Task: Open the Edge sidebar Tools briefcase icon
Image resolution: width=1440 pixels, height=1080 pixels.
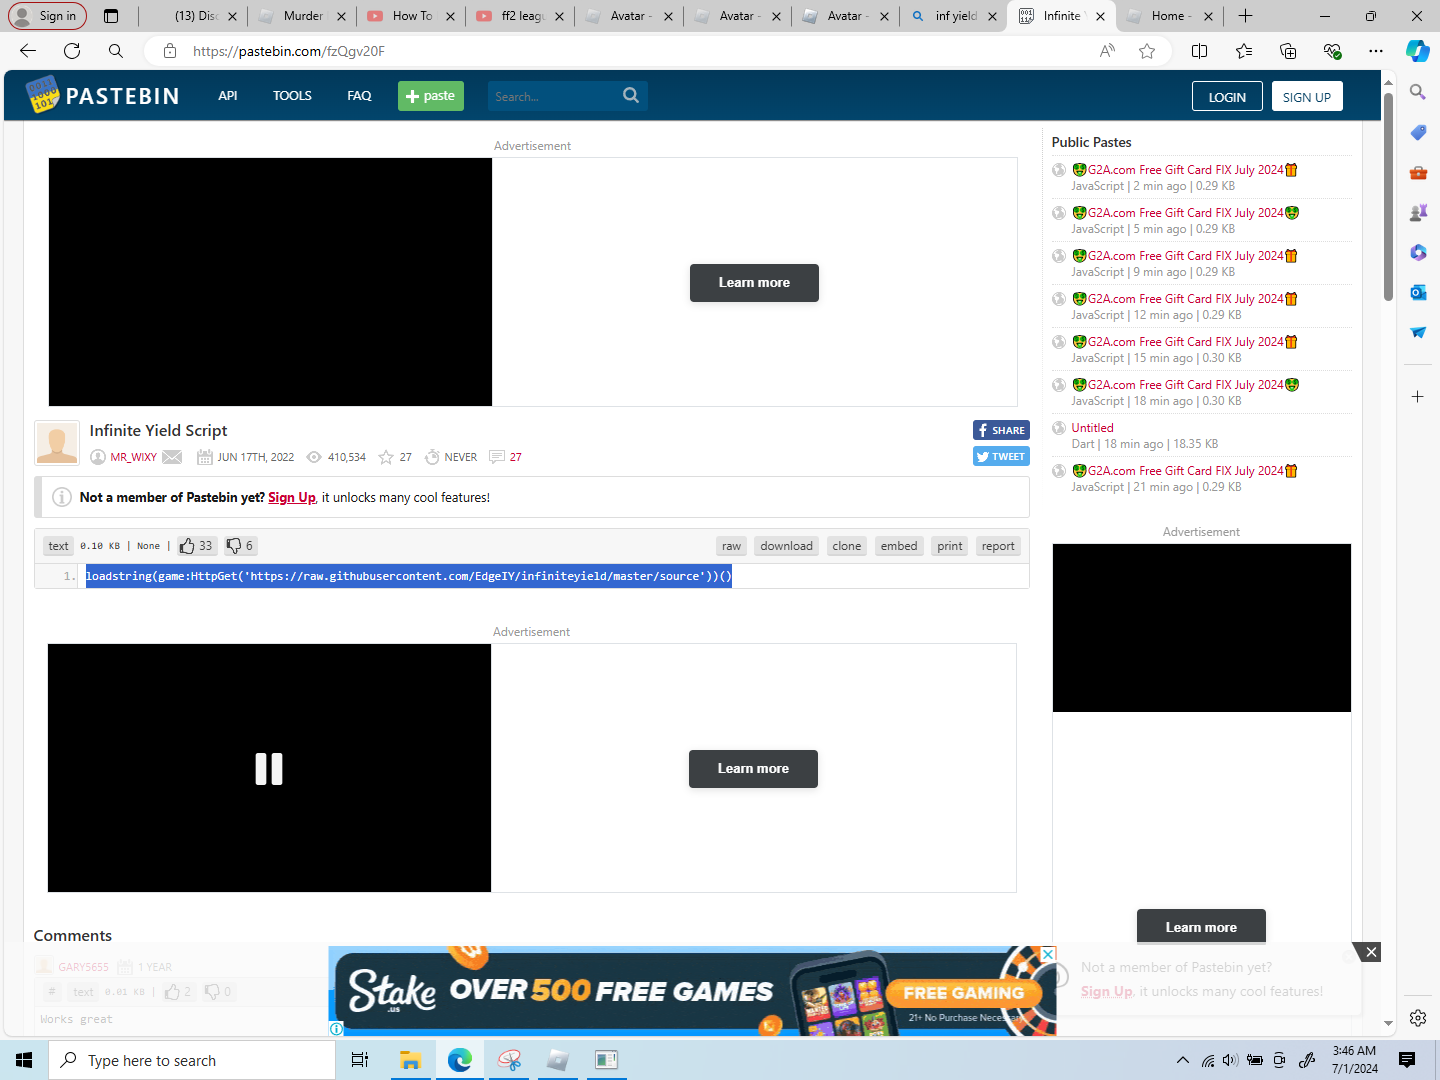Action: [1418, 172]
